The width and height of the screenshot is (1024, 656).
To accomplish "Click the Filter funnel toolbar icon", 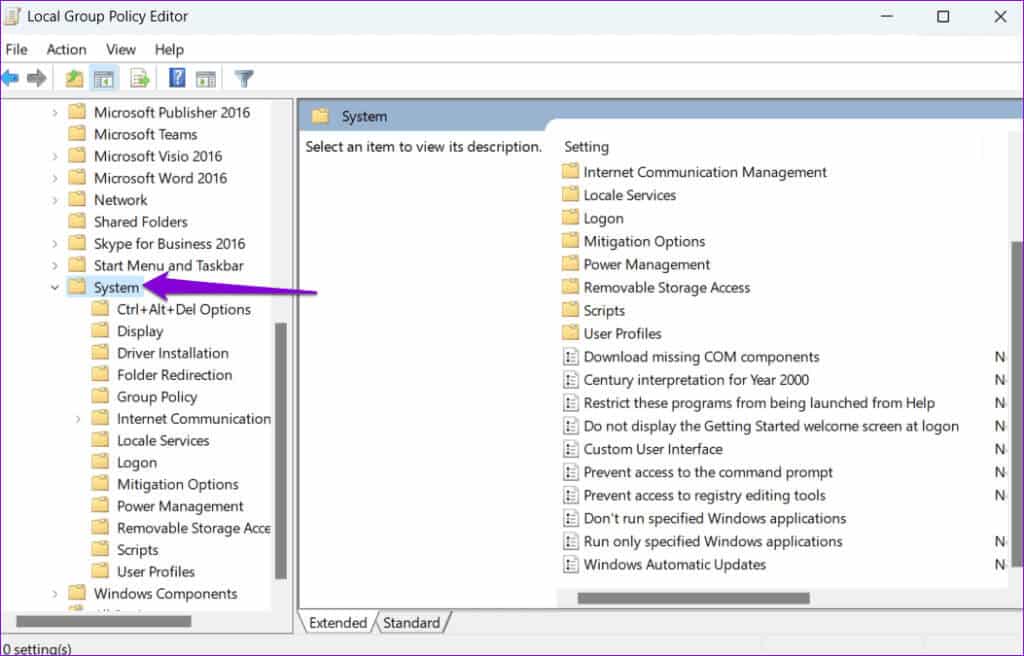I will (x=244, y=79).
